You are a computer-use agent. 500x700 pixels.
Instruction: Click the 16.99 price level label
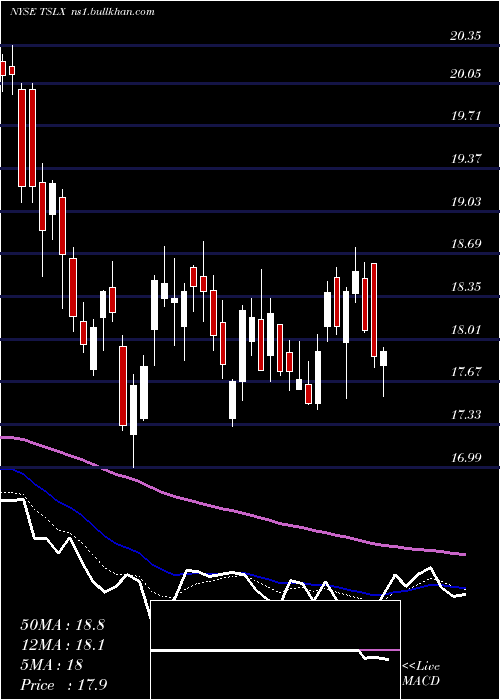[466, 457]
